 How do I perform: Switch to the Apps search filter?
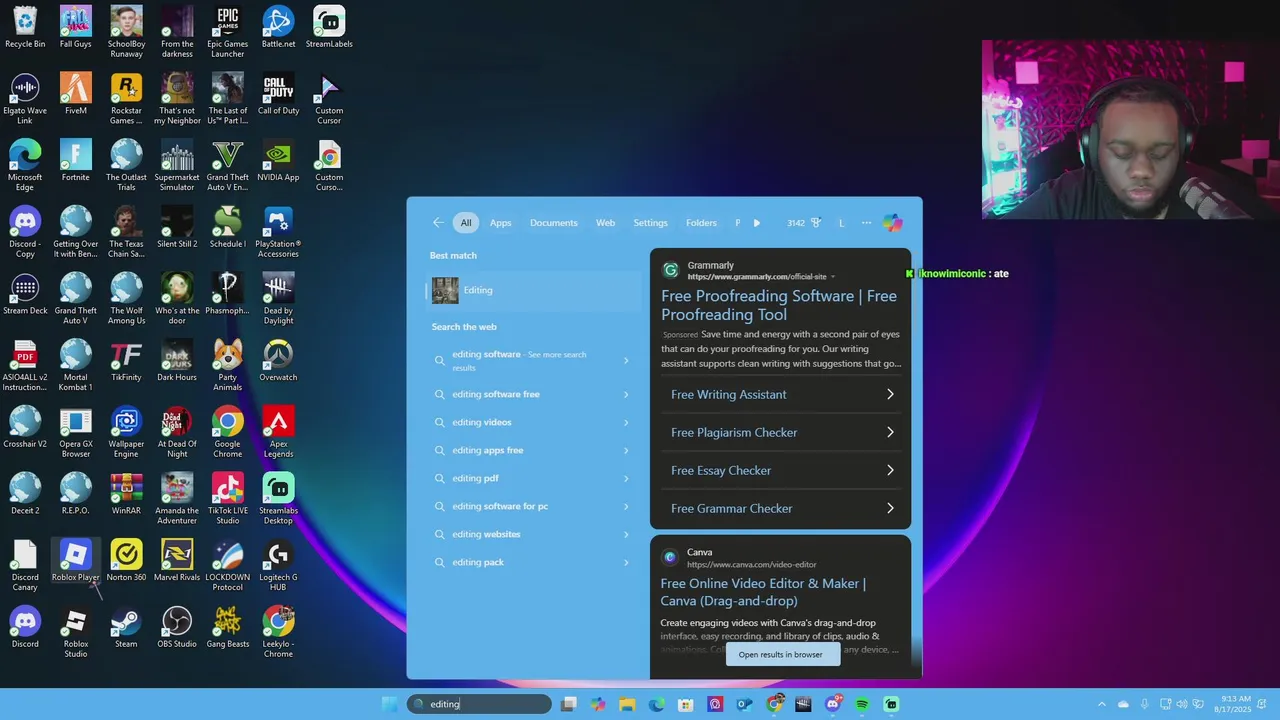click(501, 223)
